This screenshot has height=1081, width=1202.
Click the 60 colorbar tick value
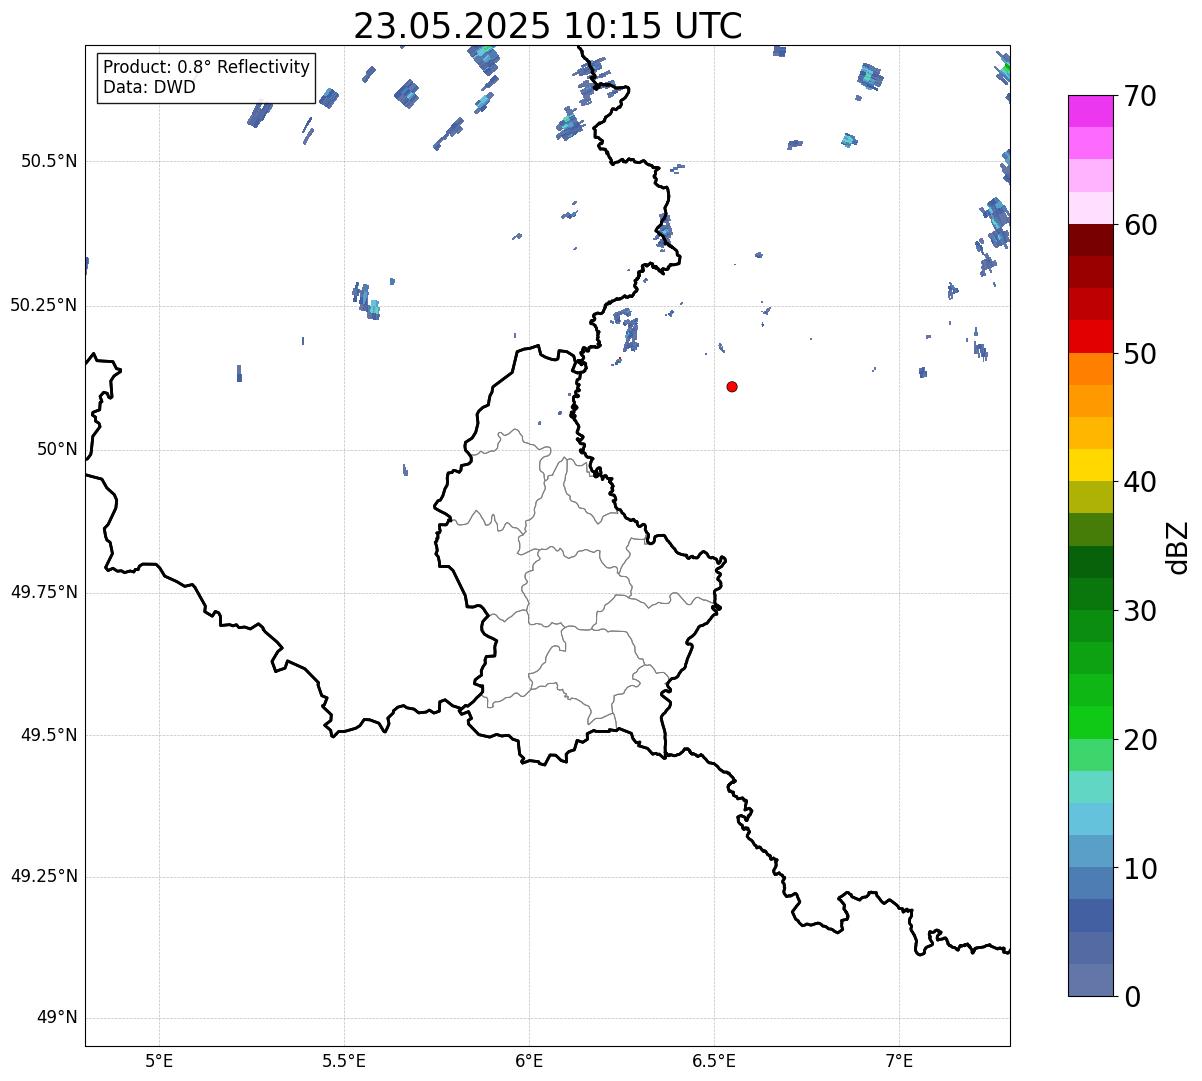(1141, 225)
